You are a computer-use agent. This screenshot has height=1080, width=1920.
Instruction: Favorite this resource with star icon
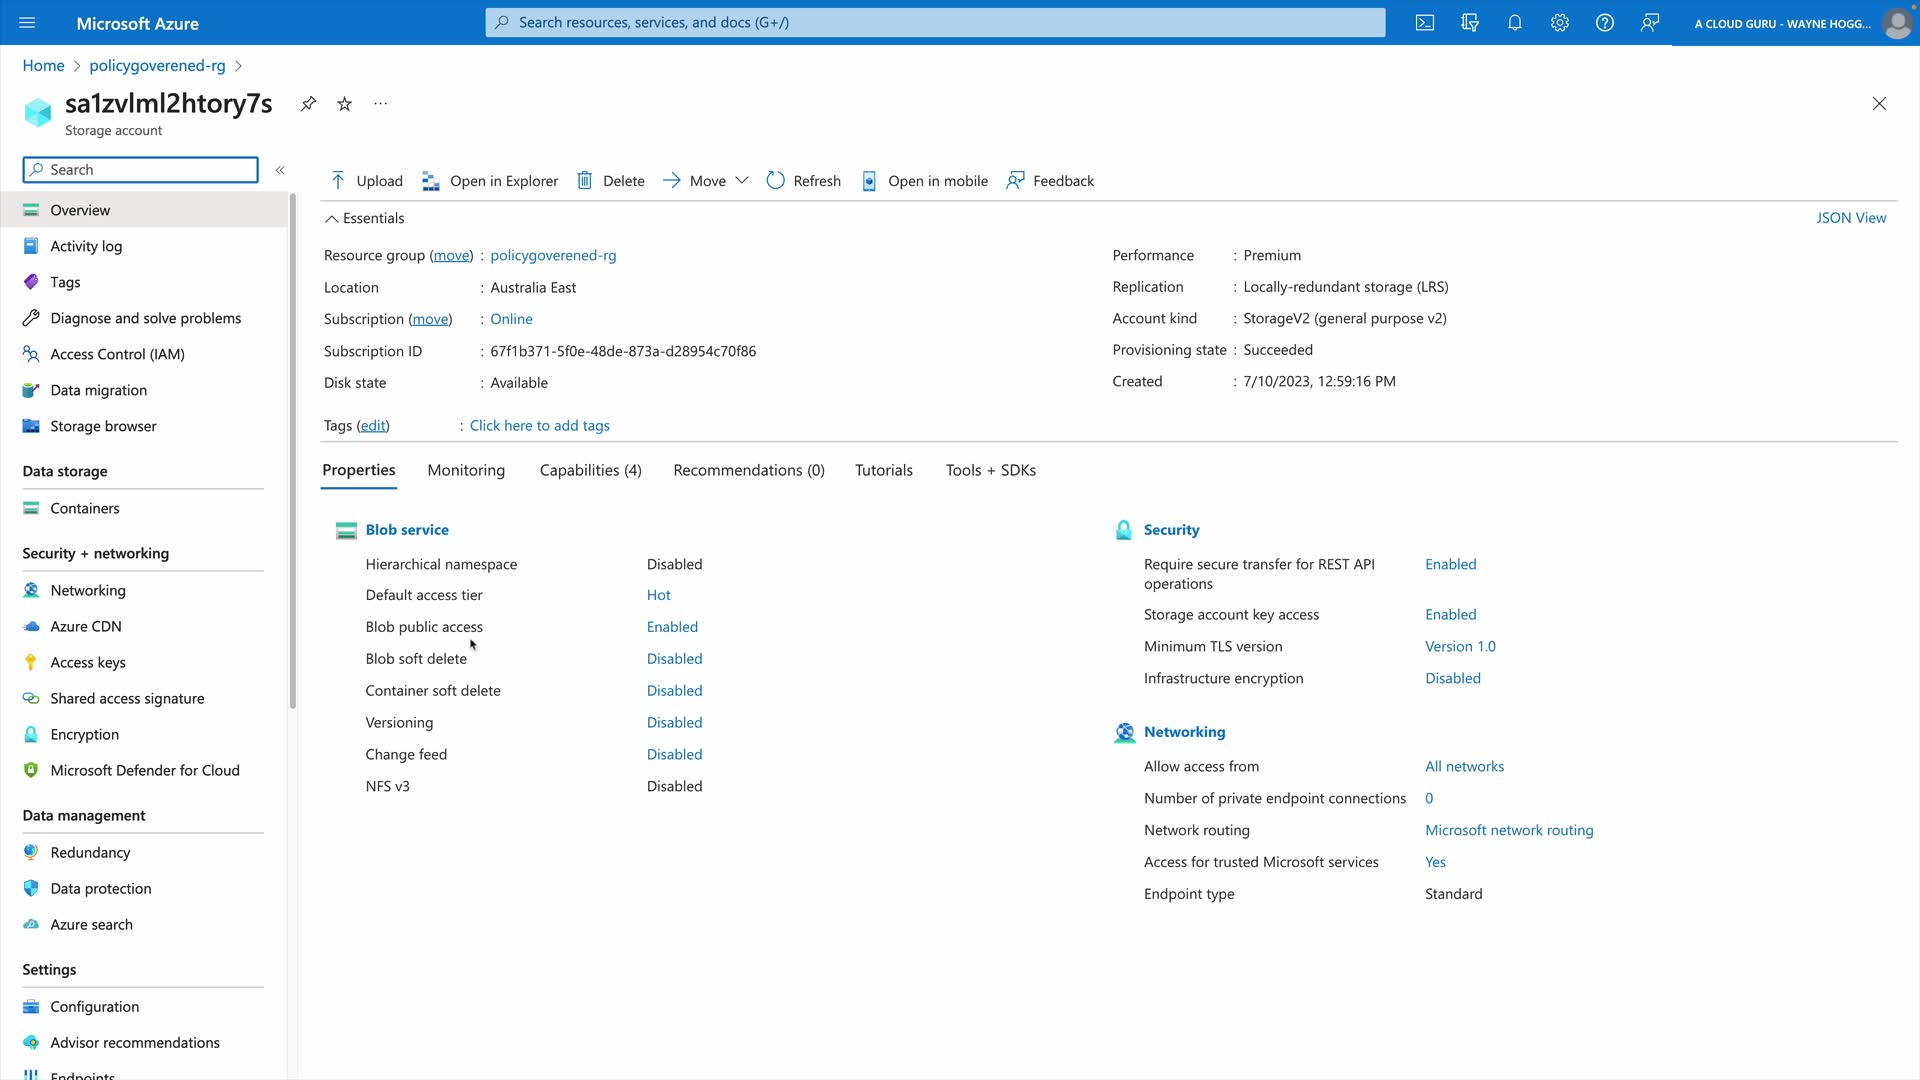click(345, 104)
